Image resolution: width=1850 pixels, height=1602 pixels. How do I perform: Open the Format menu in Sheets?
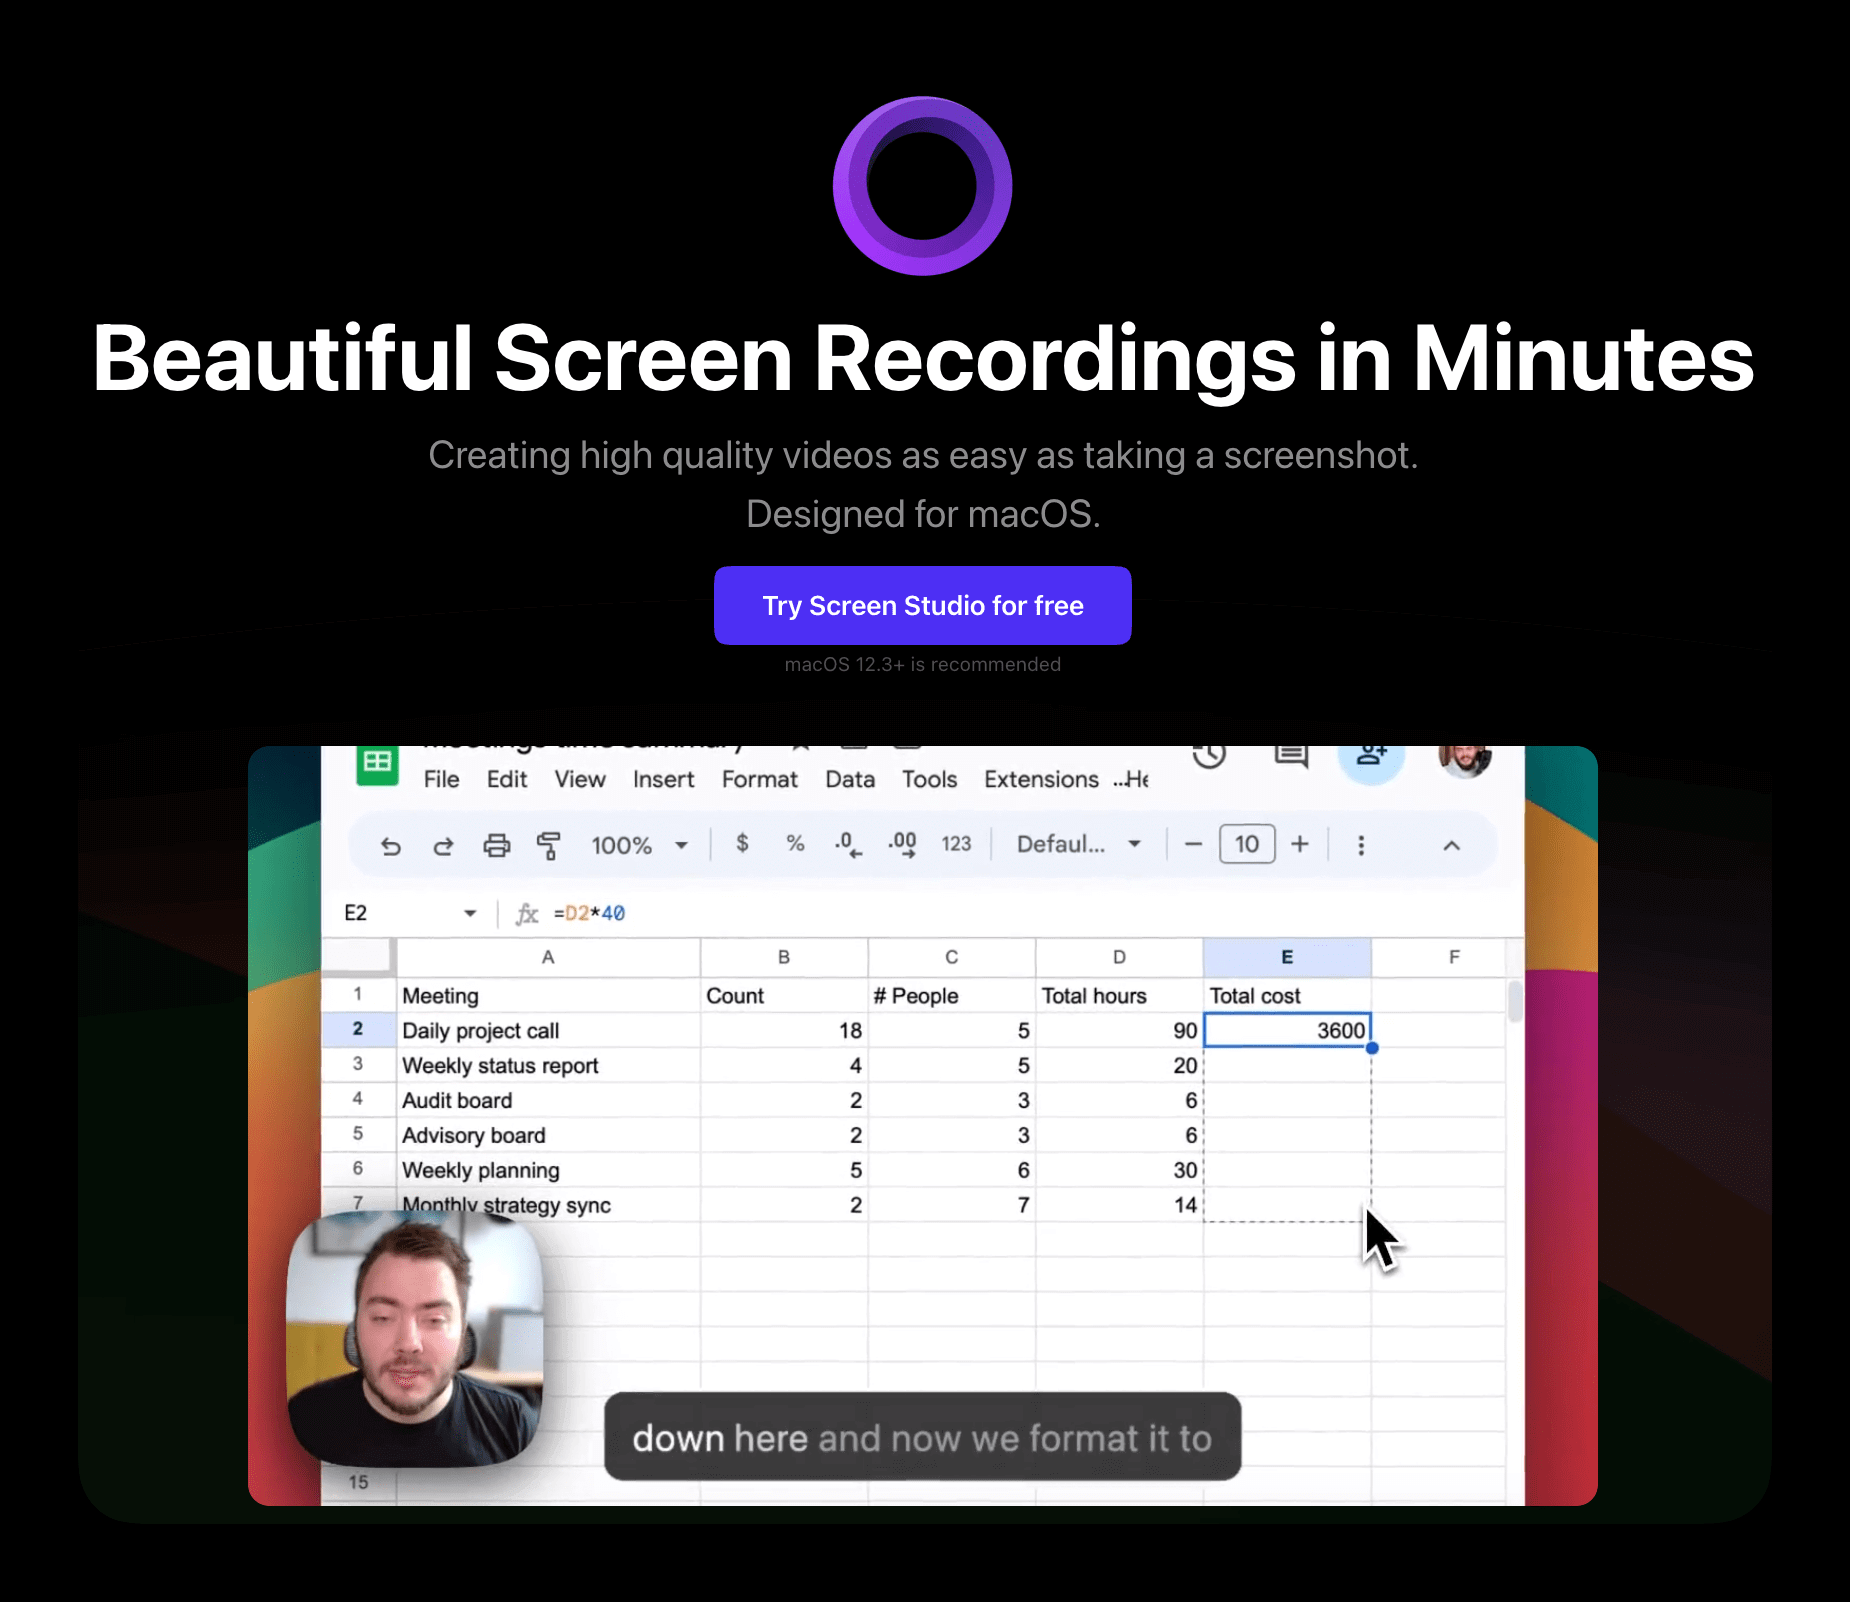click(760, 779)
